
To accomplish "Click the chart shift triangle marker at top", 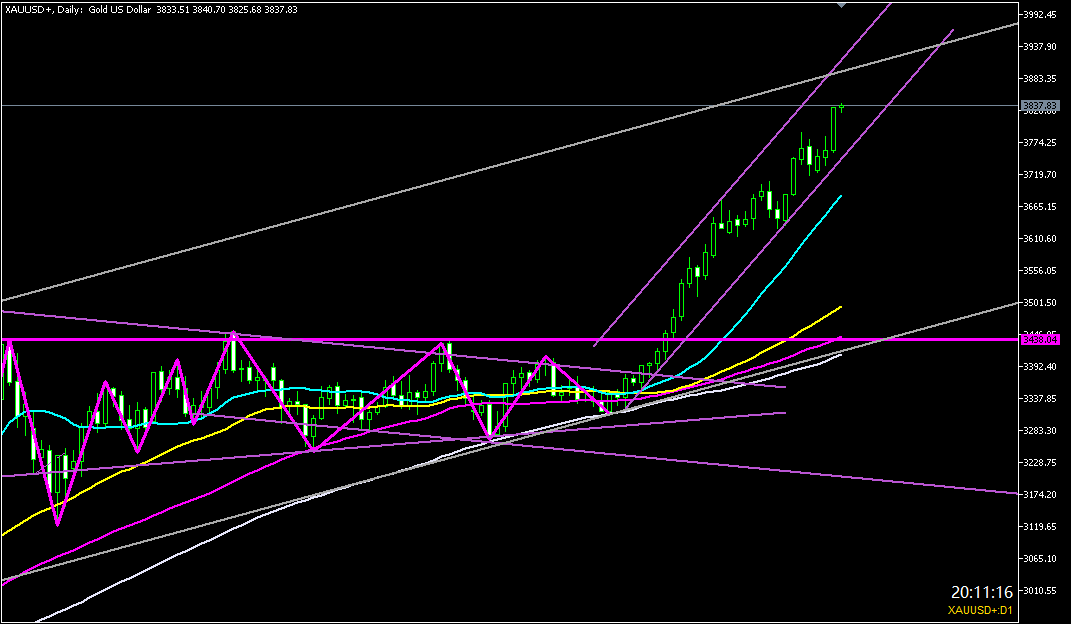I will tap(842, 5).
